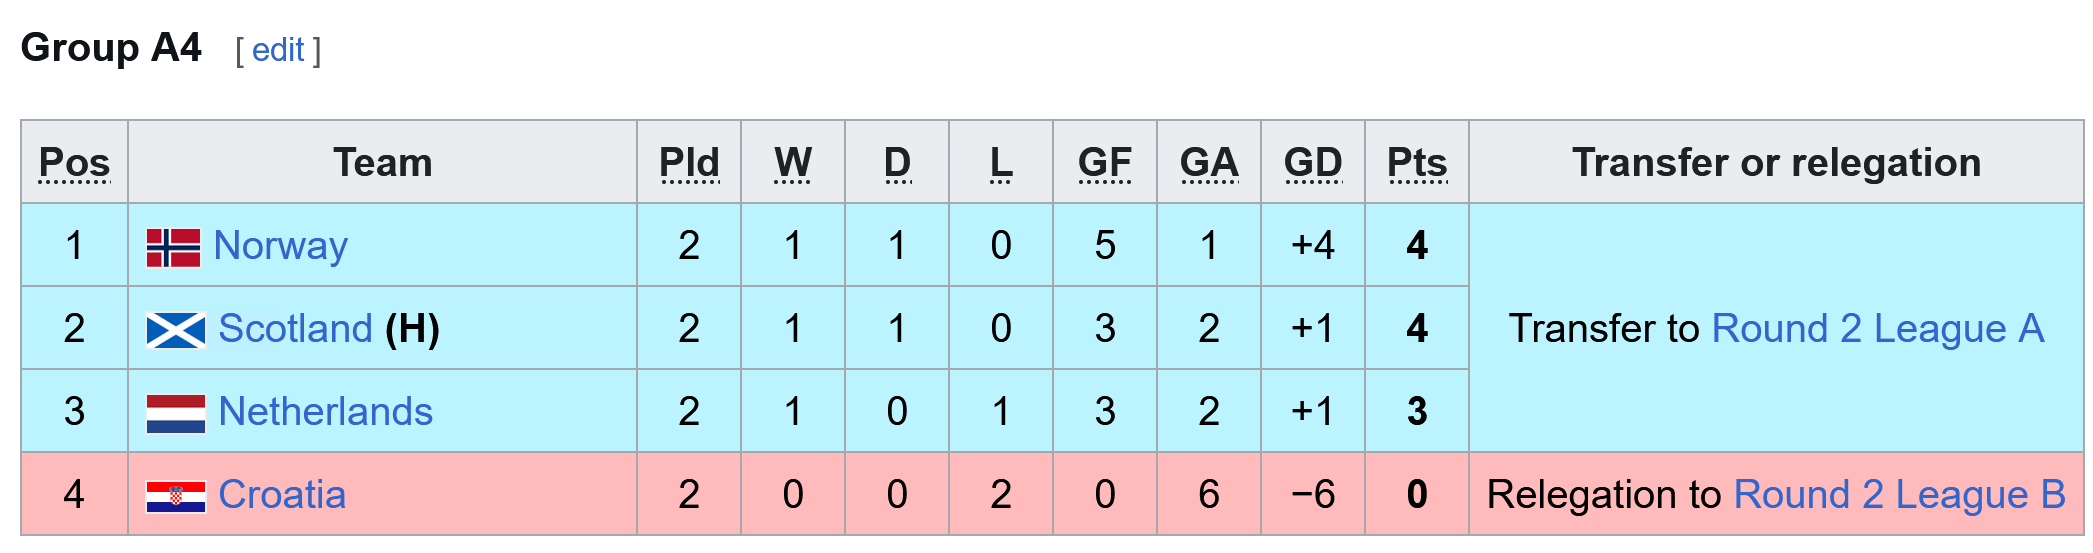Click the GF column header abbreviation

point(1105,163)
